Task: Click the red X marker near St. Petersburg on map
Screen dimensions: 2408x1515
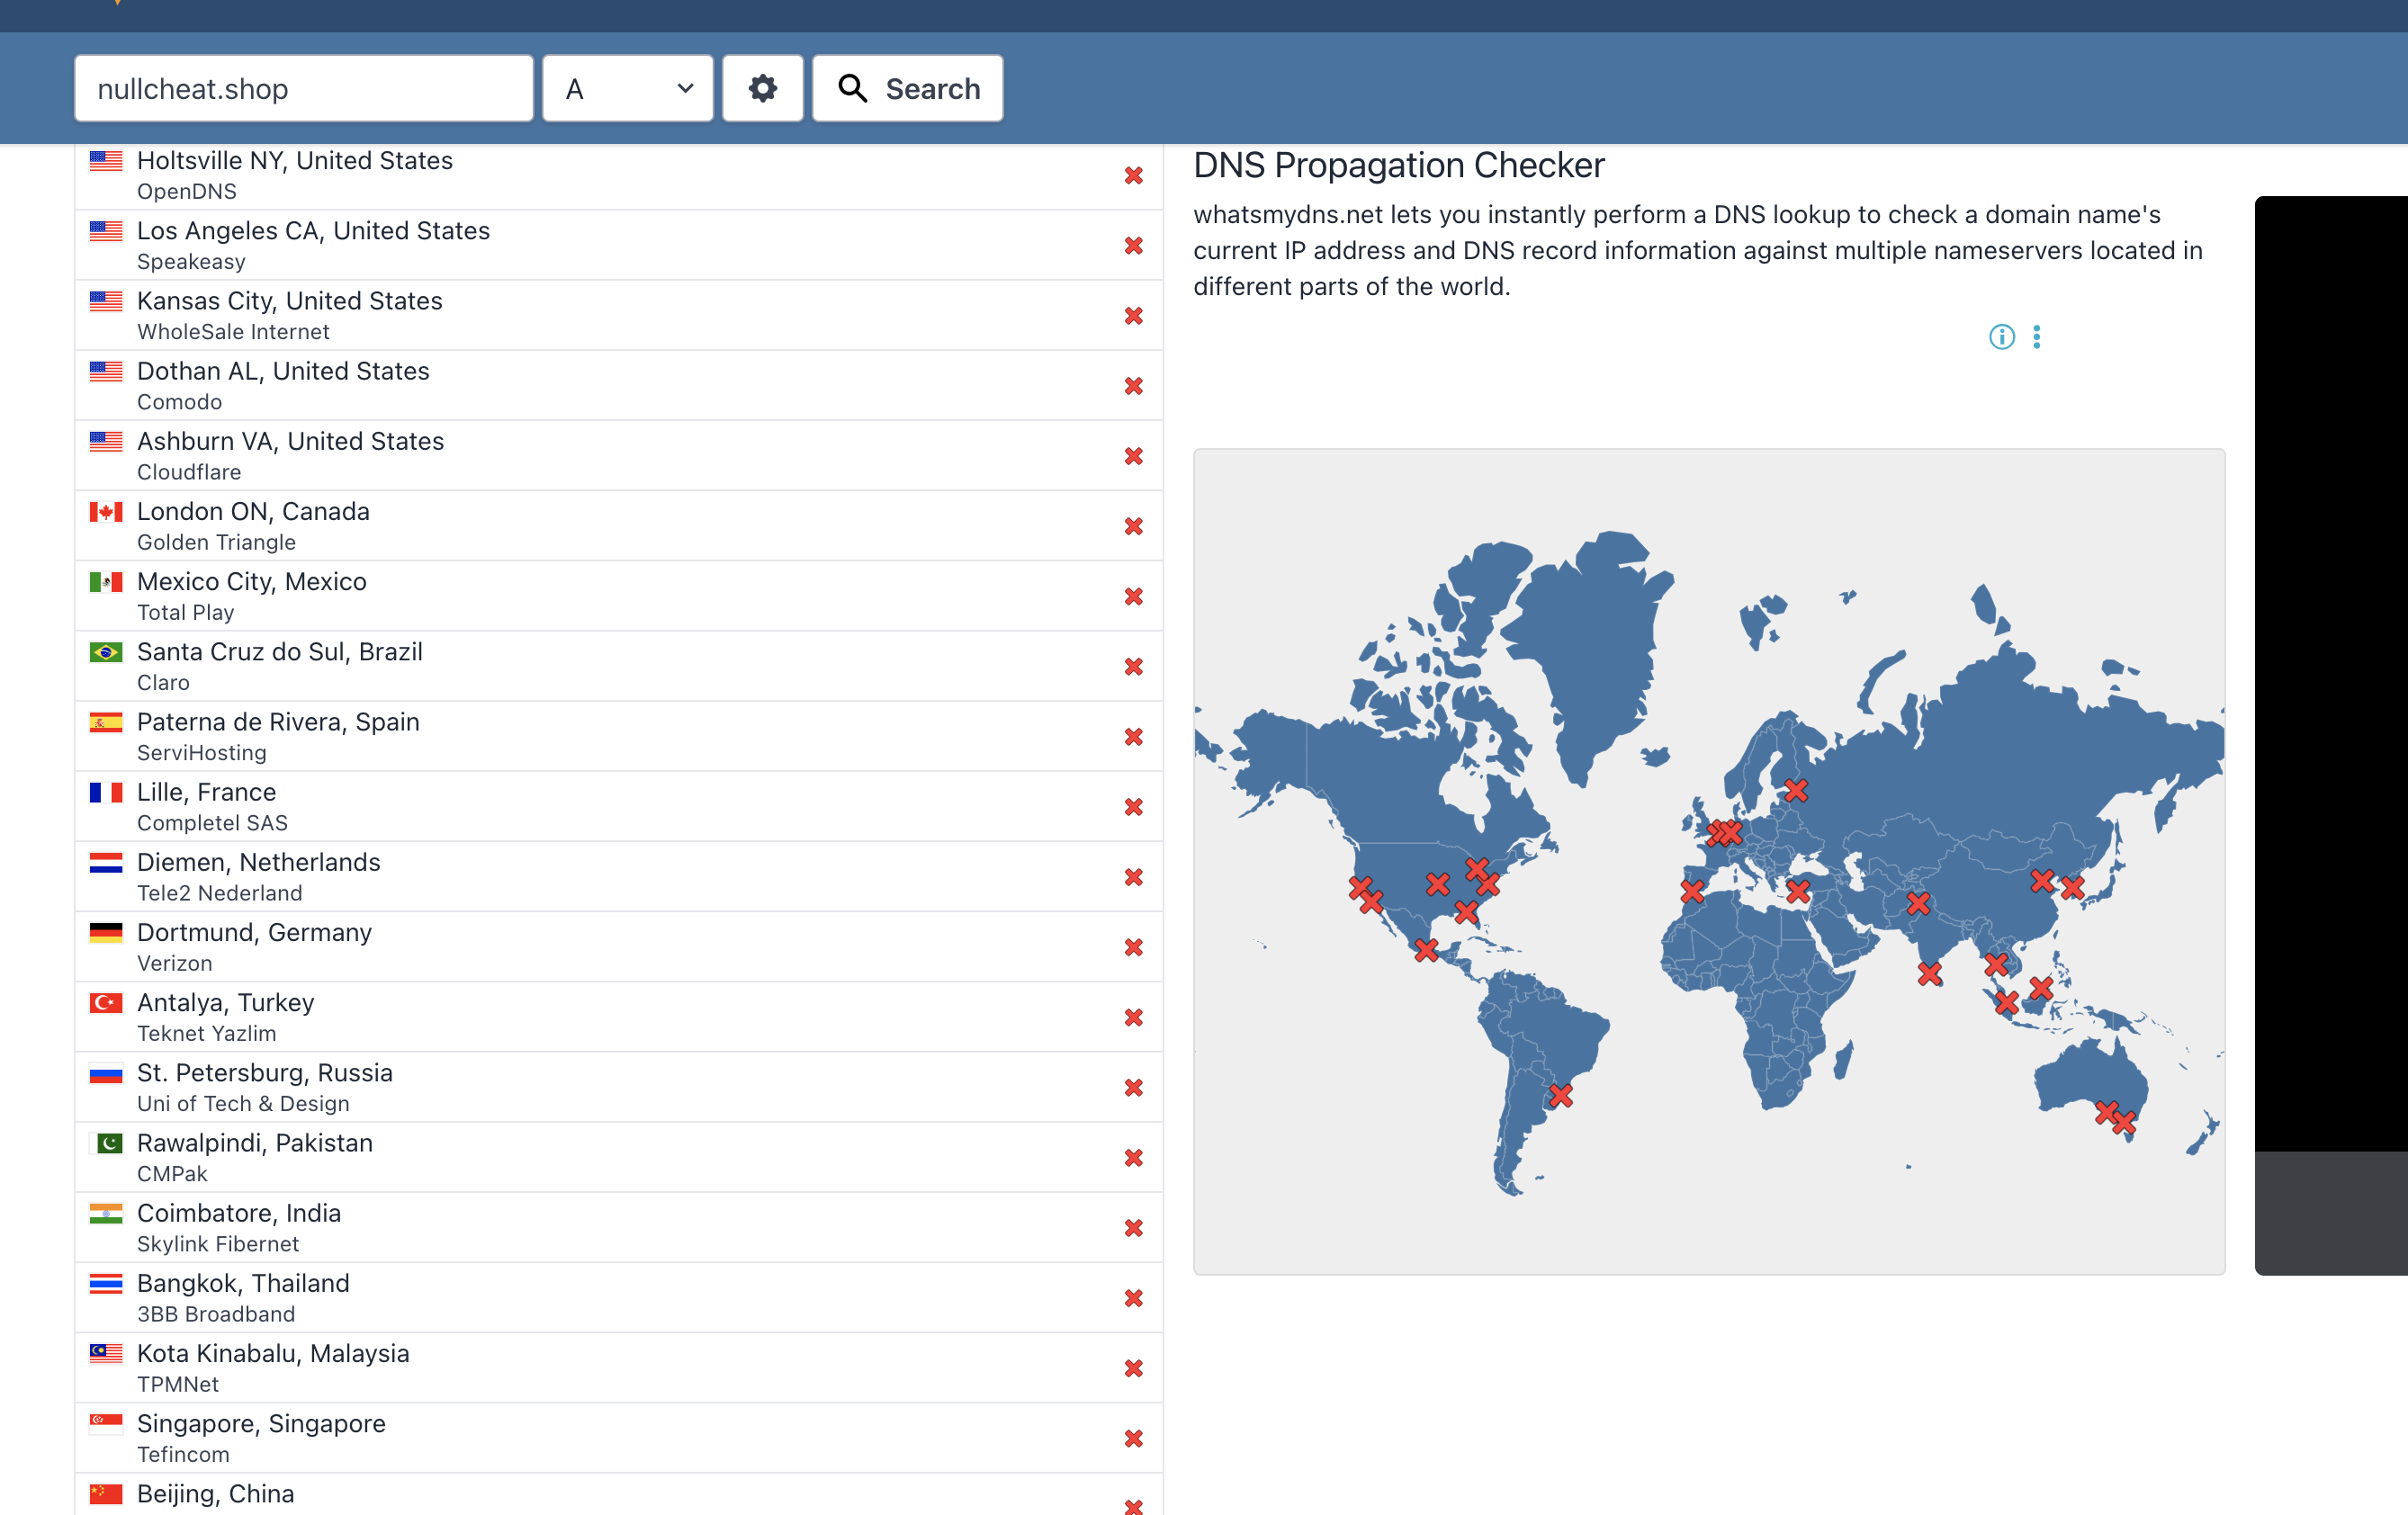Action: 1795,791
